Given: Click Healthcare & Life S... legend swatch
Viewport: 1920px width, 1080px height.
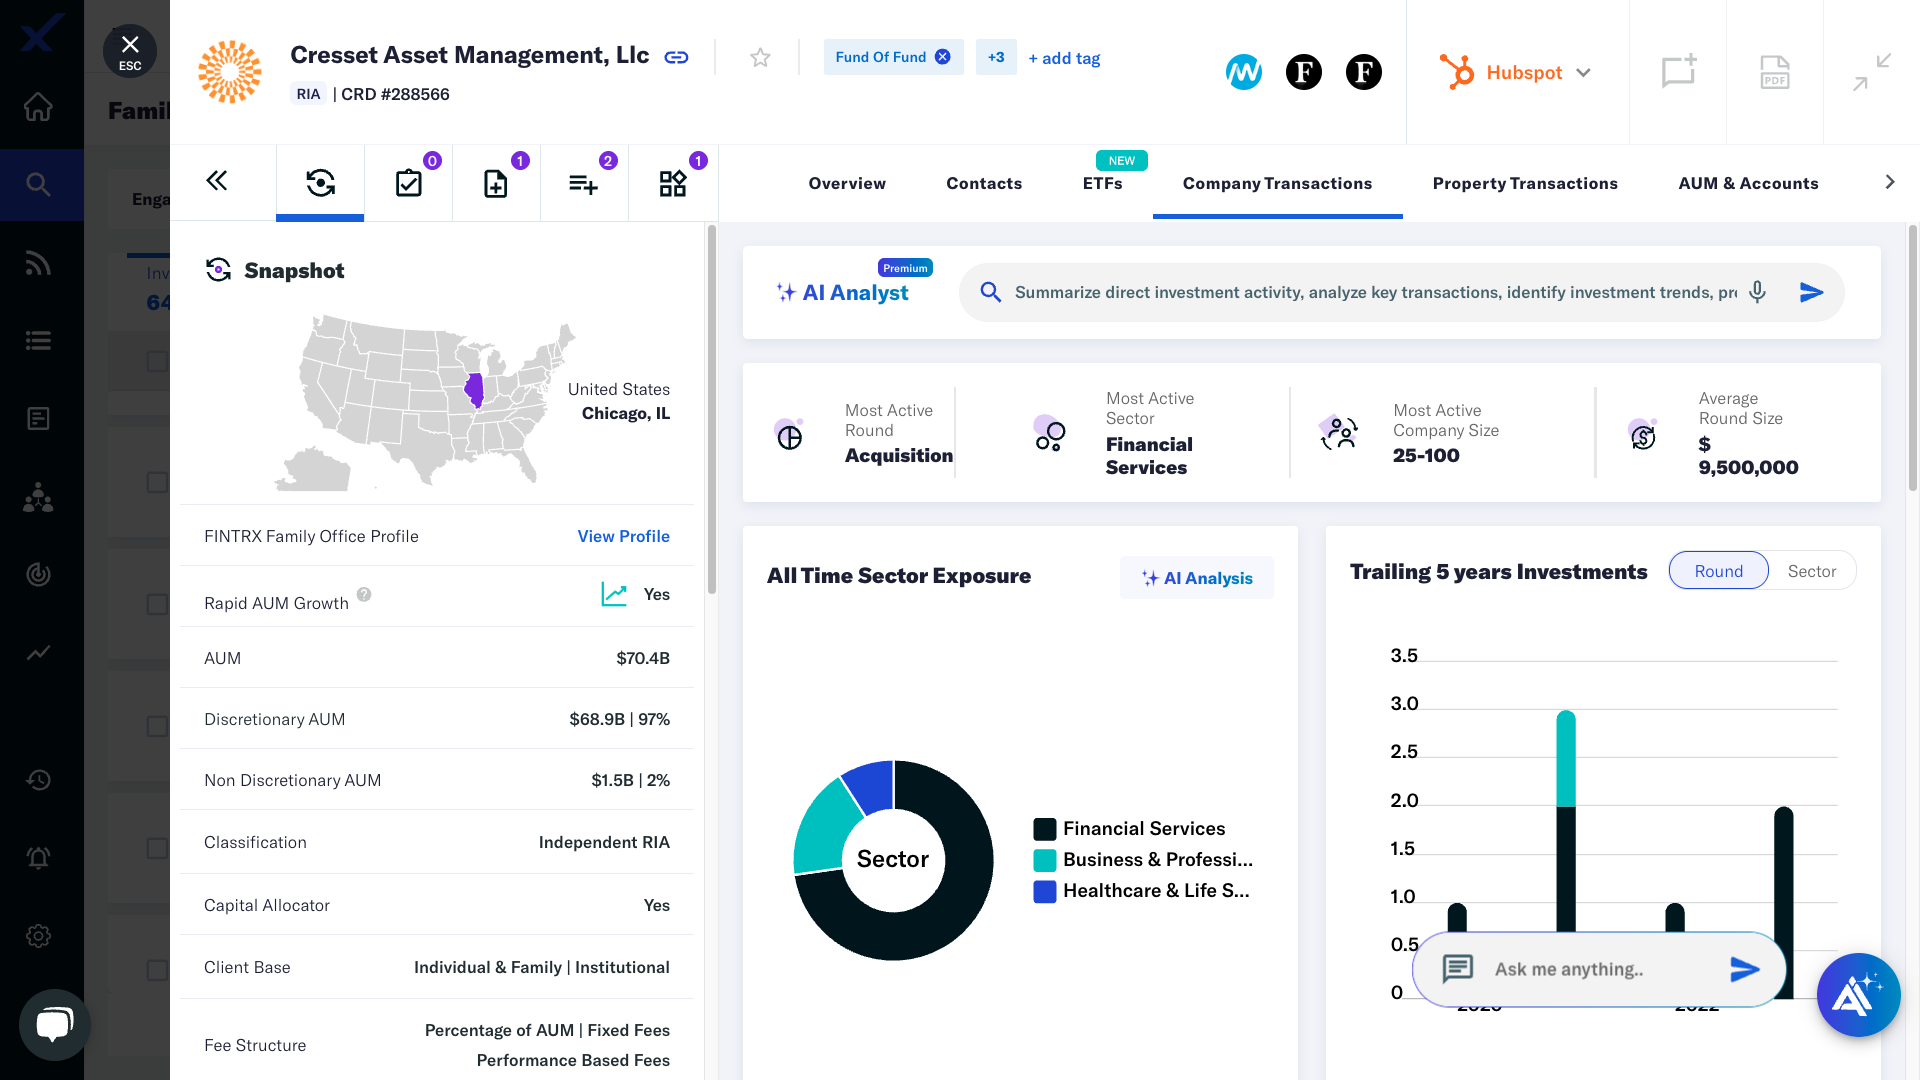Looking at the screenshot, I should tap(1044, 891).
